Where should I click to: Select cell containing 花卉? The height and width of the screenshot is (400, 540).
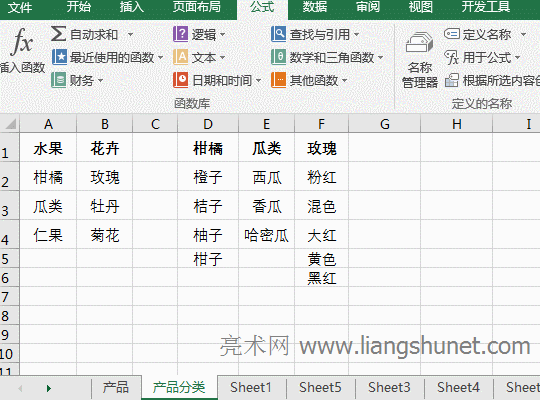105,148
